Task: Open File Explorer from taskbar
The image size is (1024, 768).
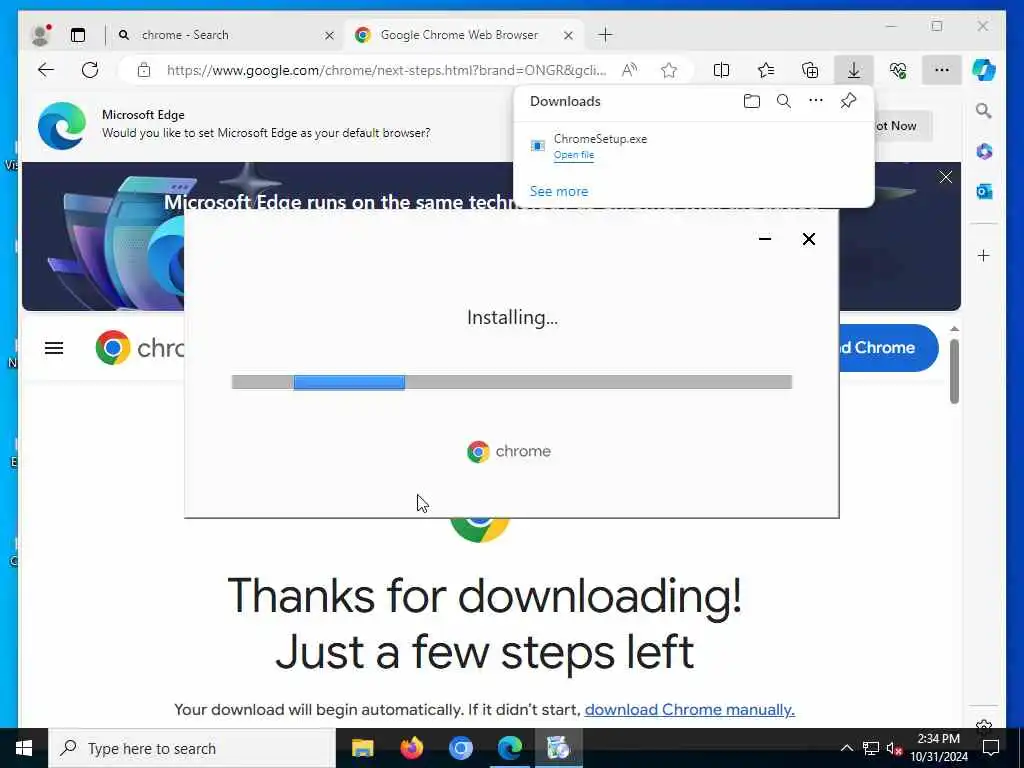Action: 362,748
